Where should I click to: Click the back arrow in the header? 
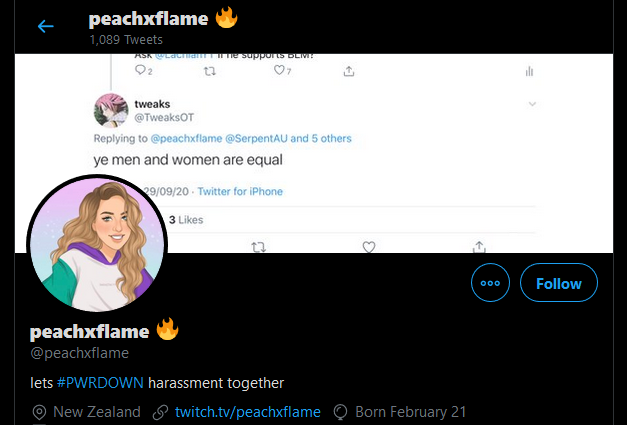point(45,26)
